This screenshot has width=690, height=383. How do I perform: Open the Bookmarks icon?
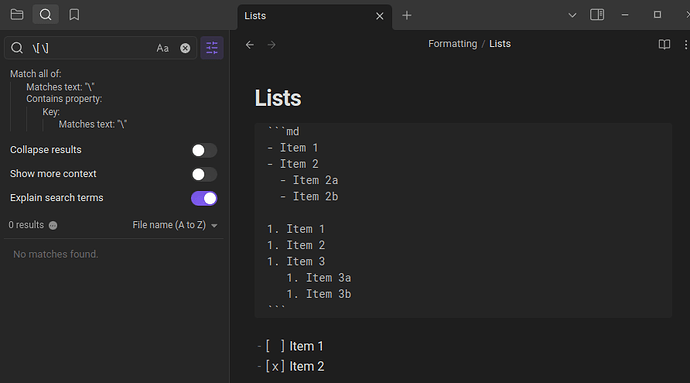tap(74, 15)
